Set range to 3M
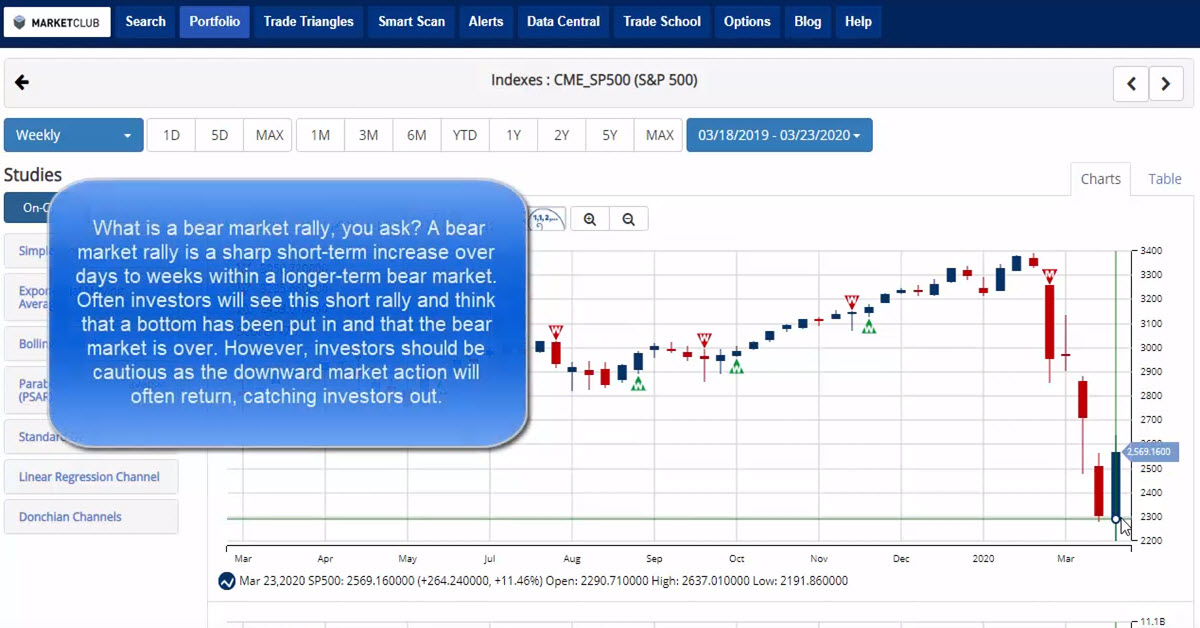The image size is (1200, 628). (368, 135)
